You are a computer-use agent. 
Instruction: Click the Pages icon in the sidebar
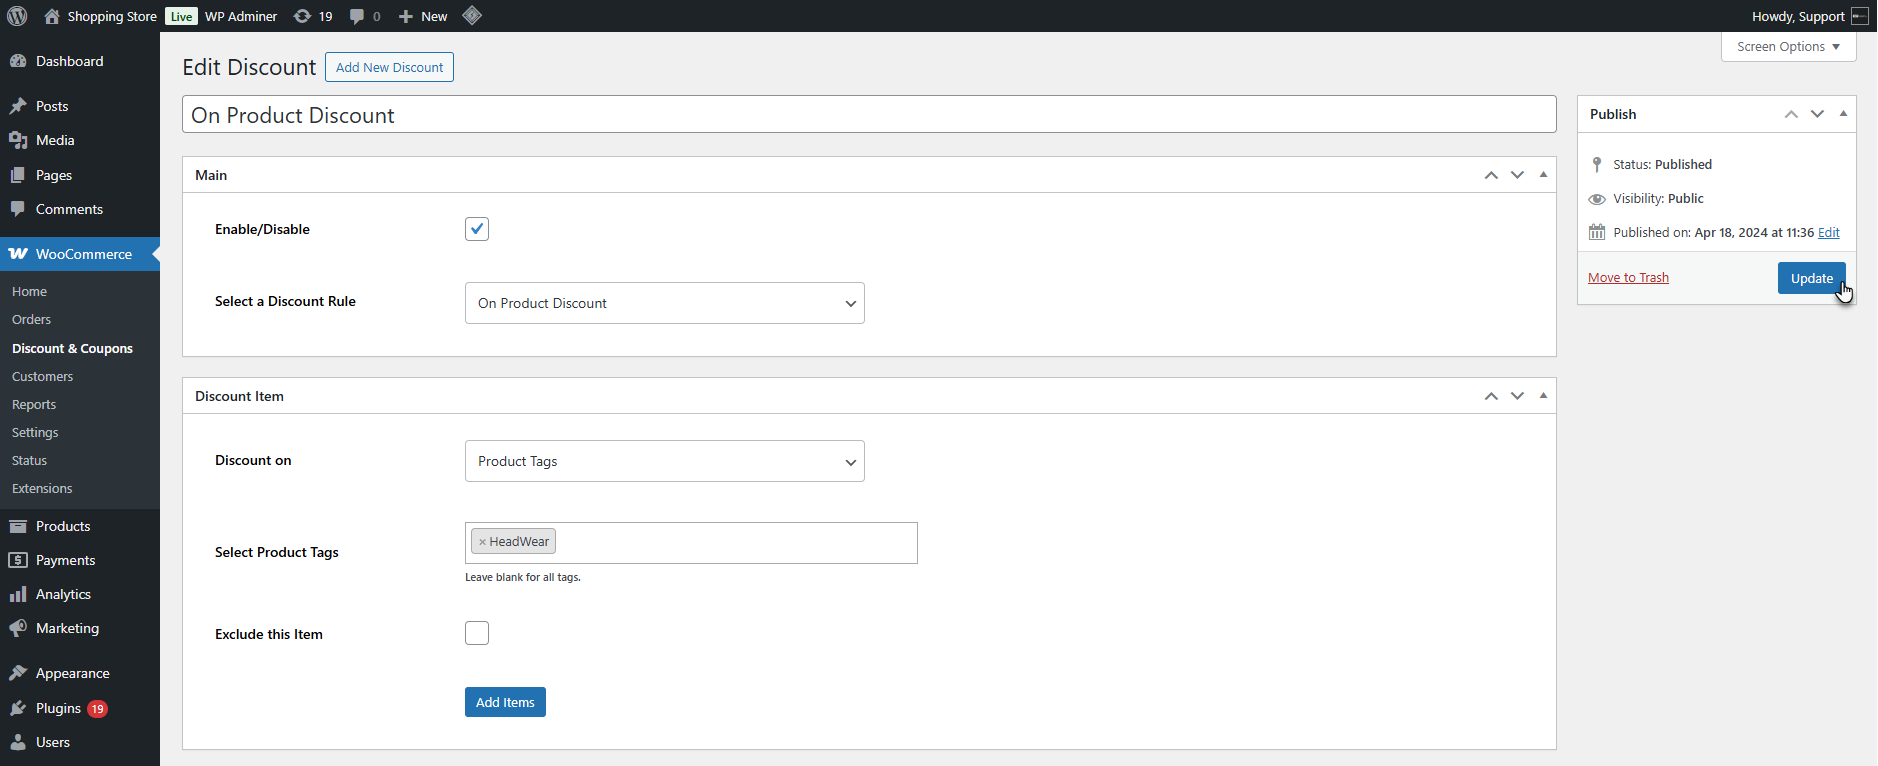click(x=18, y=175)
